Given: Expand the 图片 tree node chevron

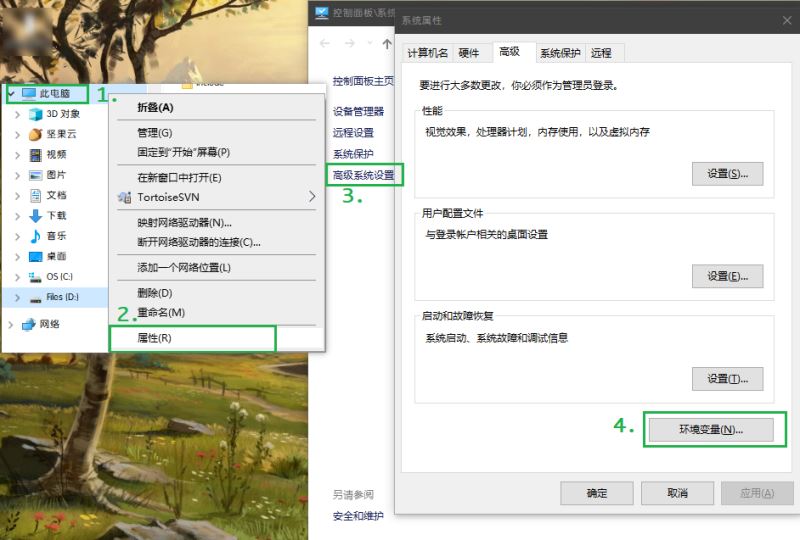Looking at the screenshot, I should [x=17, y=175].
